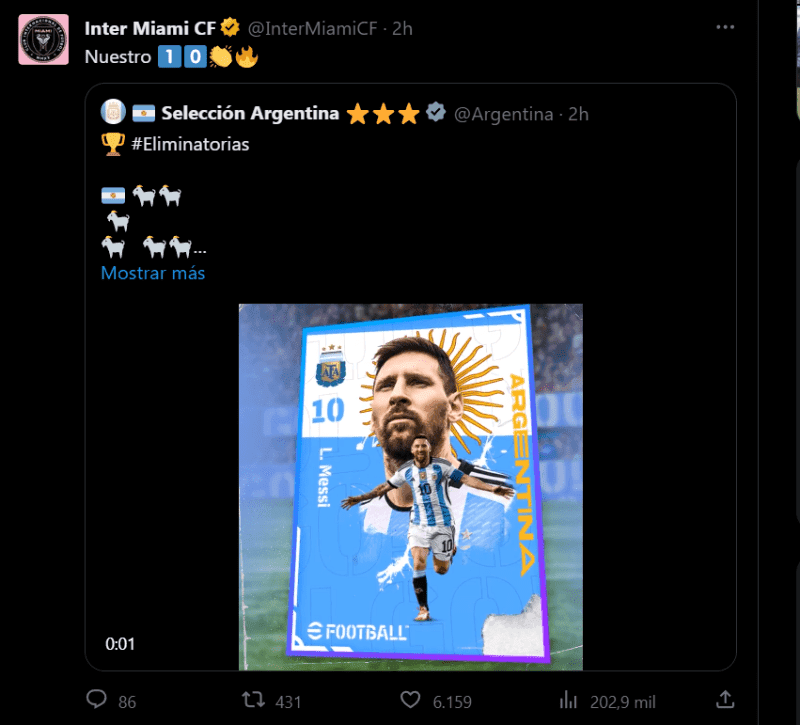Open the three-dot more options menu
800x725 pixels.
[727, 28]
